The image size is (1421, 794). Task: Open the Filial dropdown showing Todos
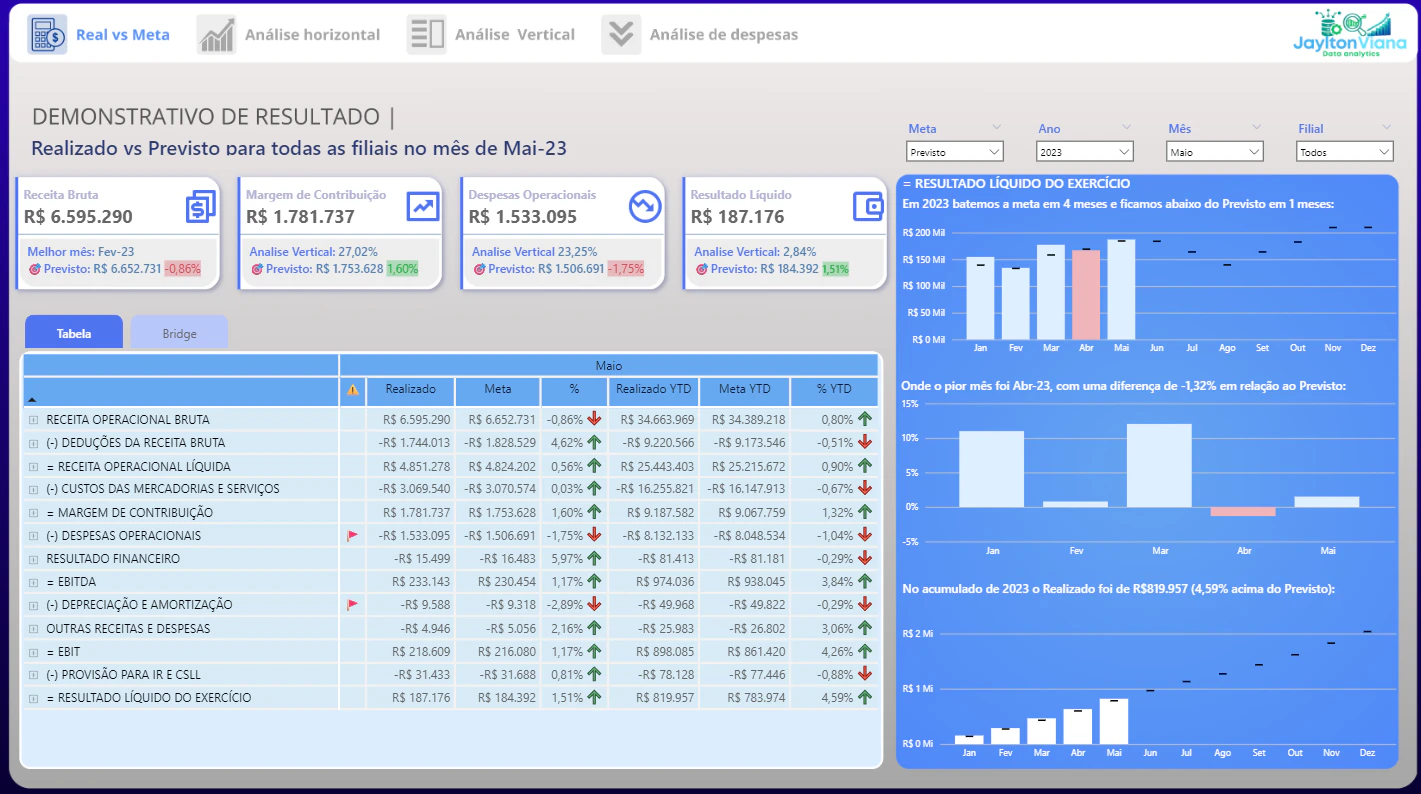[1345, 152]
